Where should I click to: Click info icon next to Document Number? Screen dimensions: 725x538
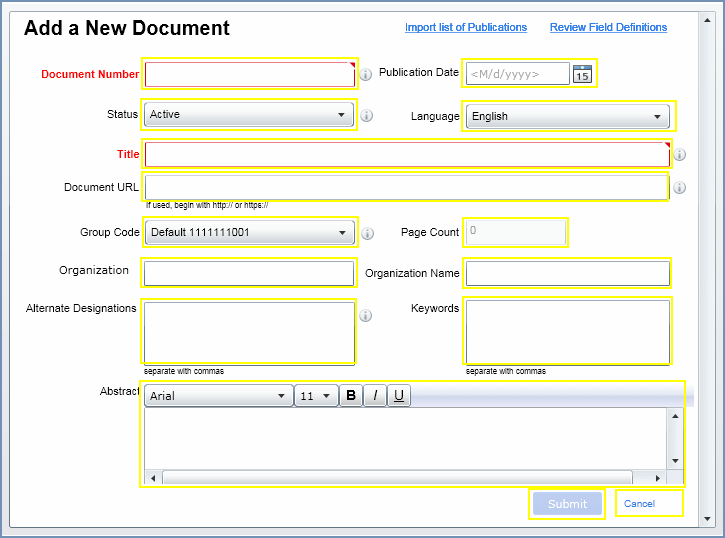[366, 74]
